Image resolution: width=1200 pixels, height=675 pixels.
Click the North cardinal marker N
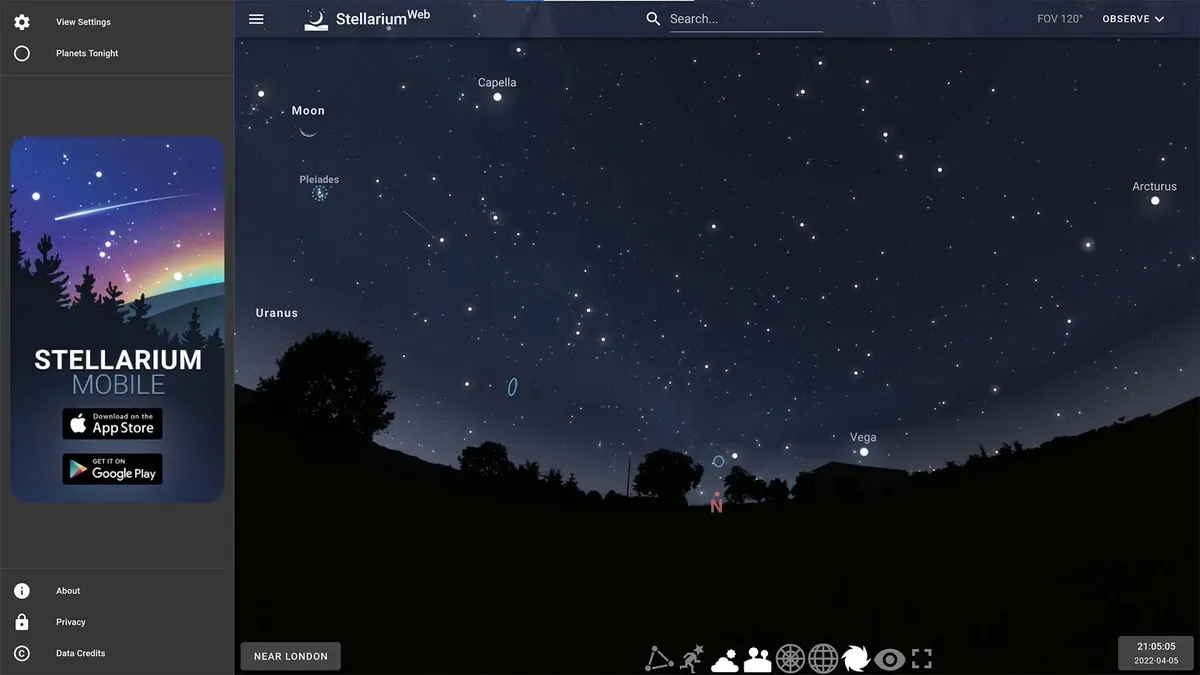tap(717, 504)
